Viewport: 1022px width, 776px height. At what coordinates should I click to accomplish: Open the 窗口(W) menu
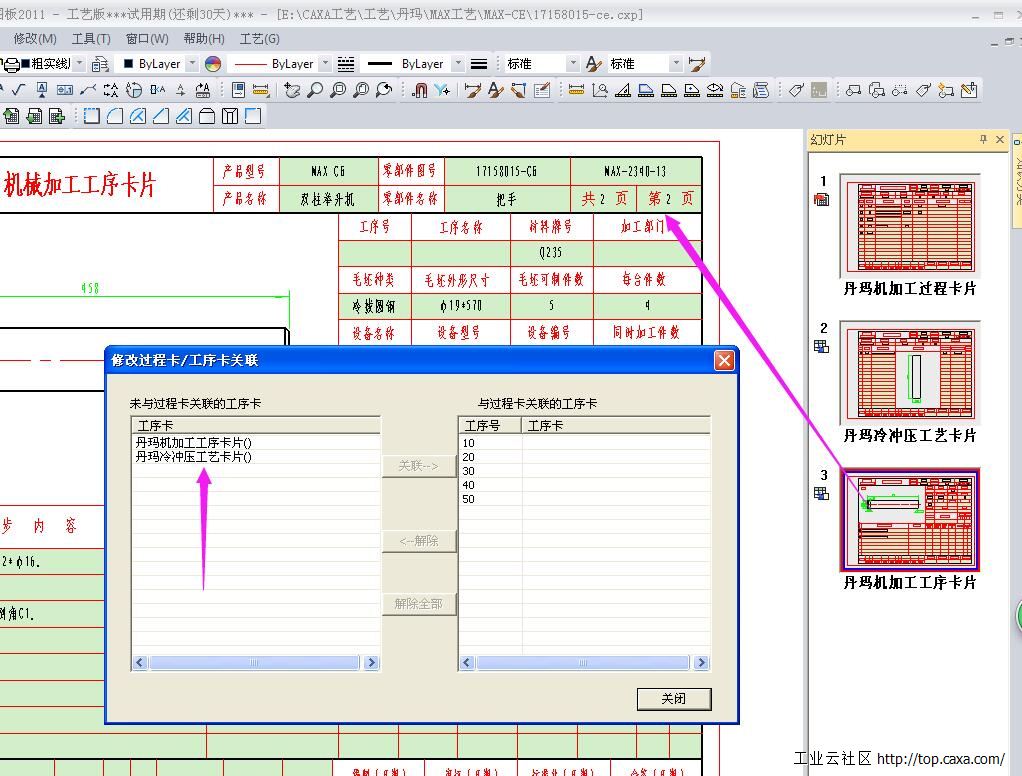coord(147,38)
